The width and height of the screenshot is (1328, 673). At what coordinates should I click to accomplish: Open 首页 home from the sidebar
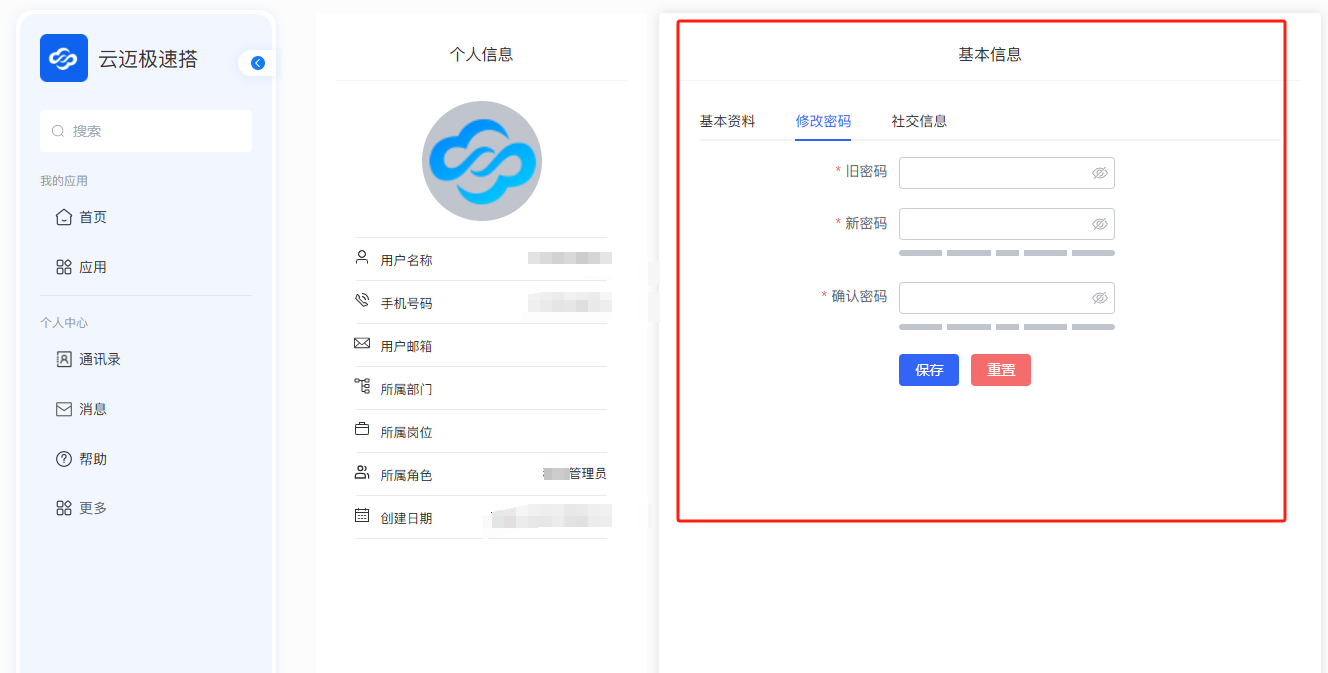click(x=92, y=217)
